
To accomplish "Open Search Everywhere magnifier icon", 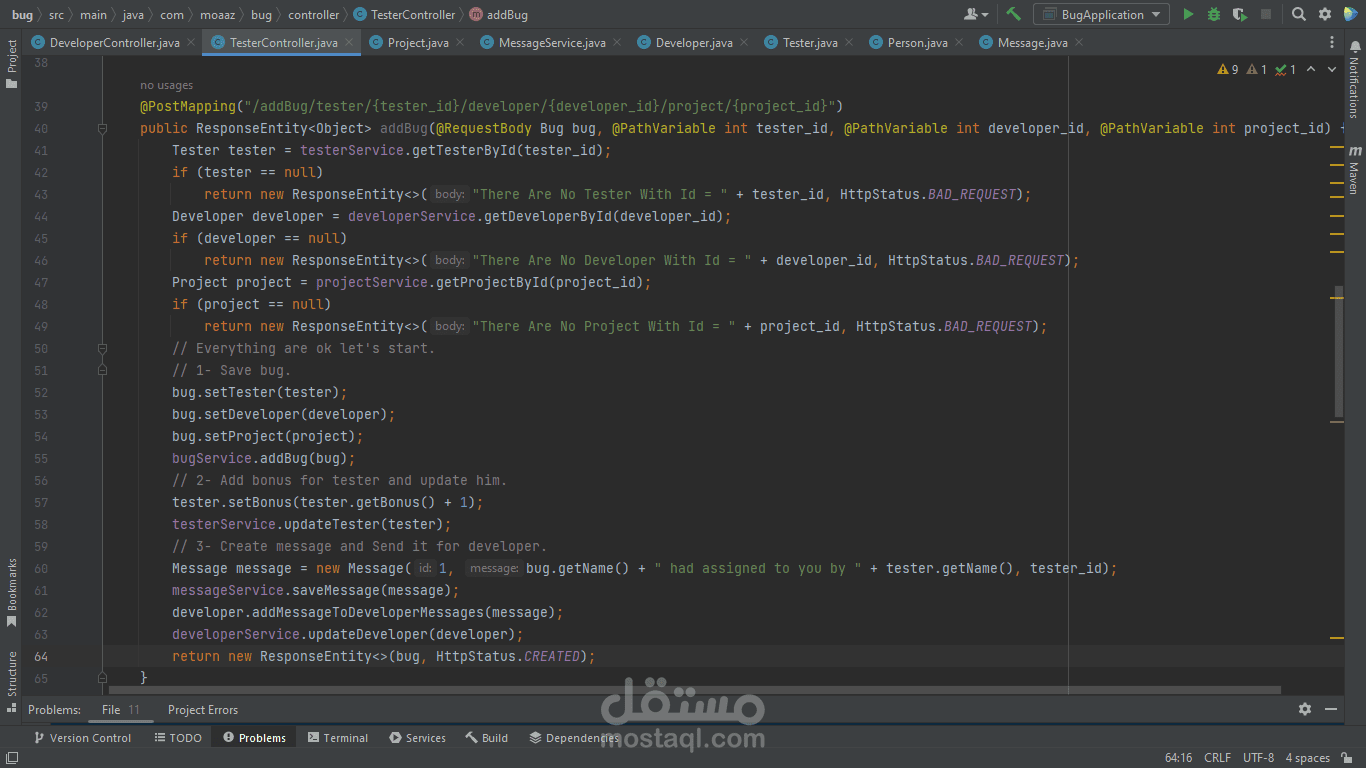I will (1298, 14).
